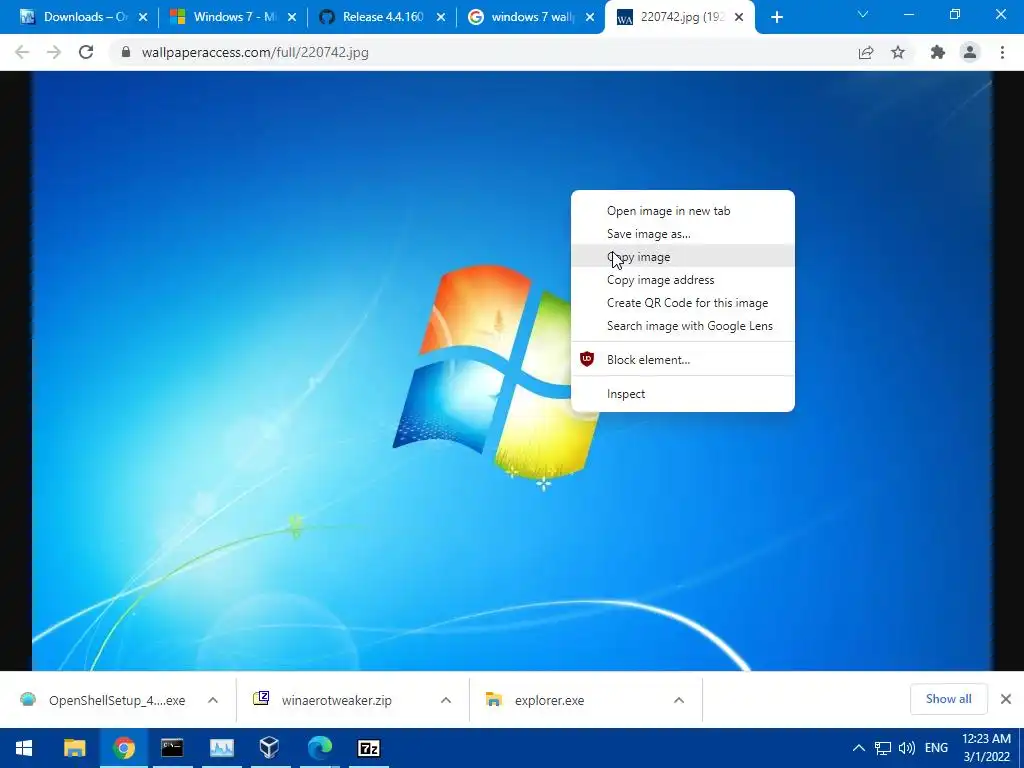Choose Open image in new tab
This screenshot has height=768, width=1024.
coord(682,211)
